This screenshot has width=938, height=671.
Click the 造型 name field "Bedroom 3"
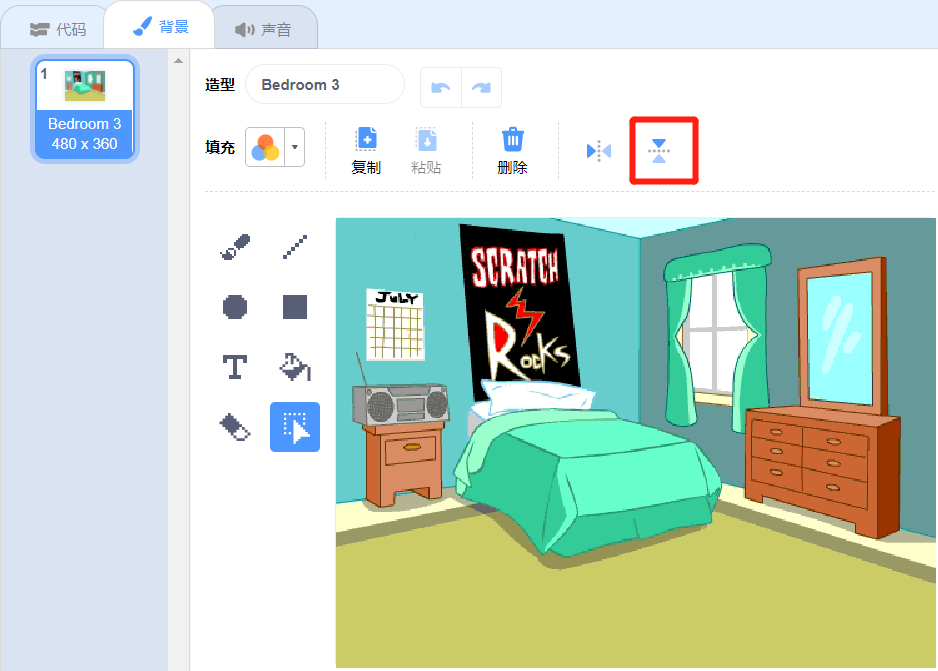click(x=324, y=85)
